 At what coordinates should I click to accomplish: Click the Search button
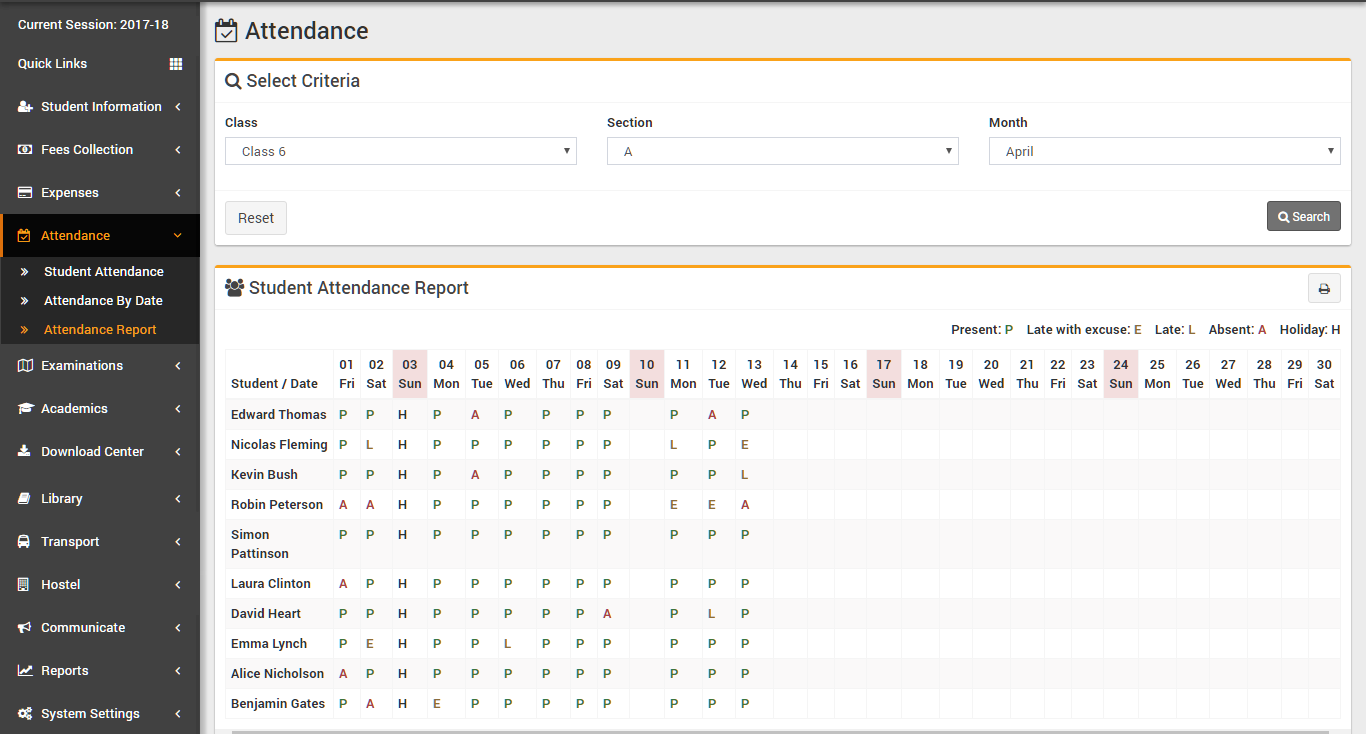click(x=1303, y=217)
